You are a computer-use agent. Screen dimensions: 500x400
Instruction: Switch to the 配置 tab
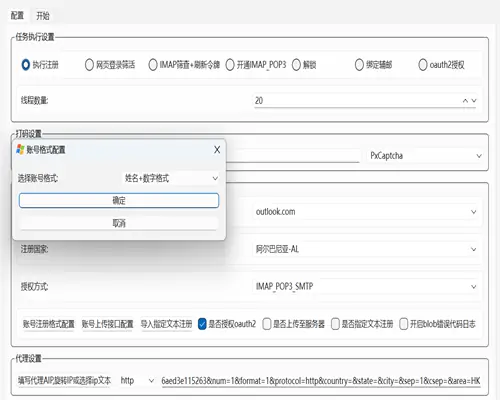(17, 15)
